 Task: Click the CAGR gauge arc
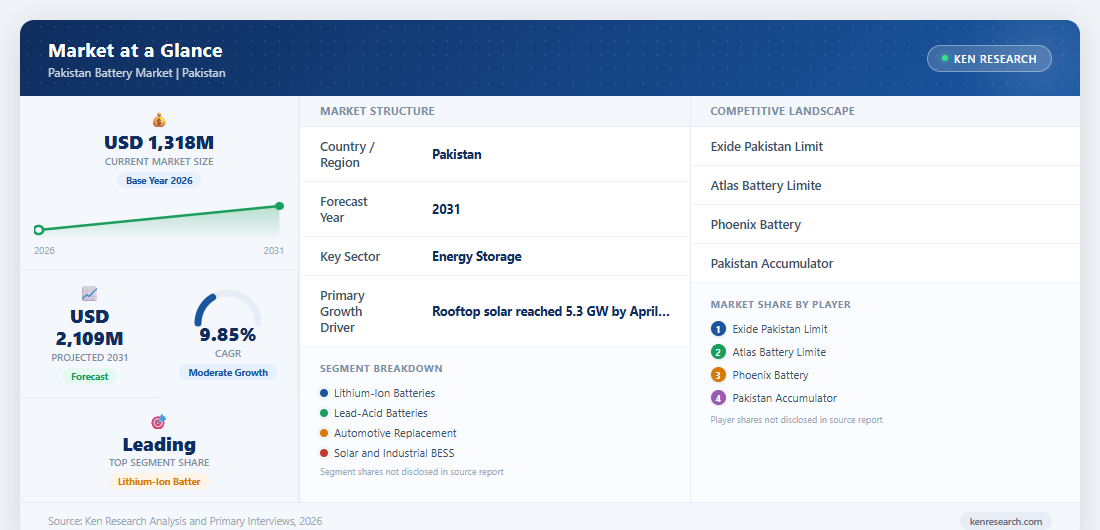tap(227, 307)
